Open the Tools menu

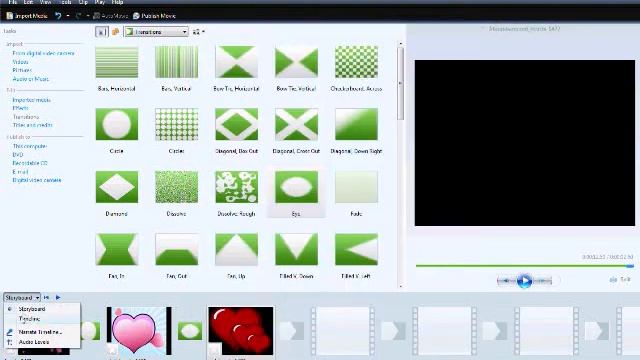65,2
